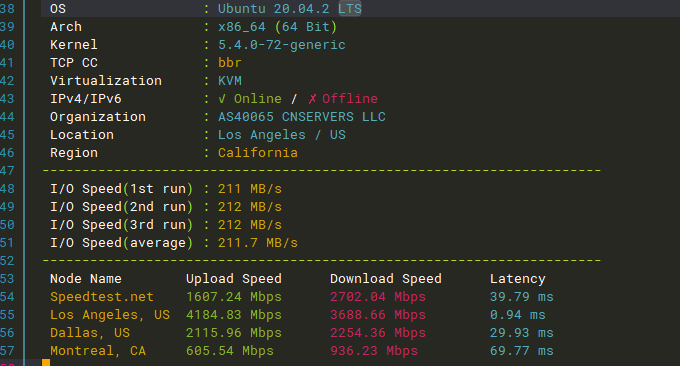The width and height of the screenshot is (680, 366).
Task: Click the 'Node Name' column header
Action: (85, 279)
